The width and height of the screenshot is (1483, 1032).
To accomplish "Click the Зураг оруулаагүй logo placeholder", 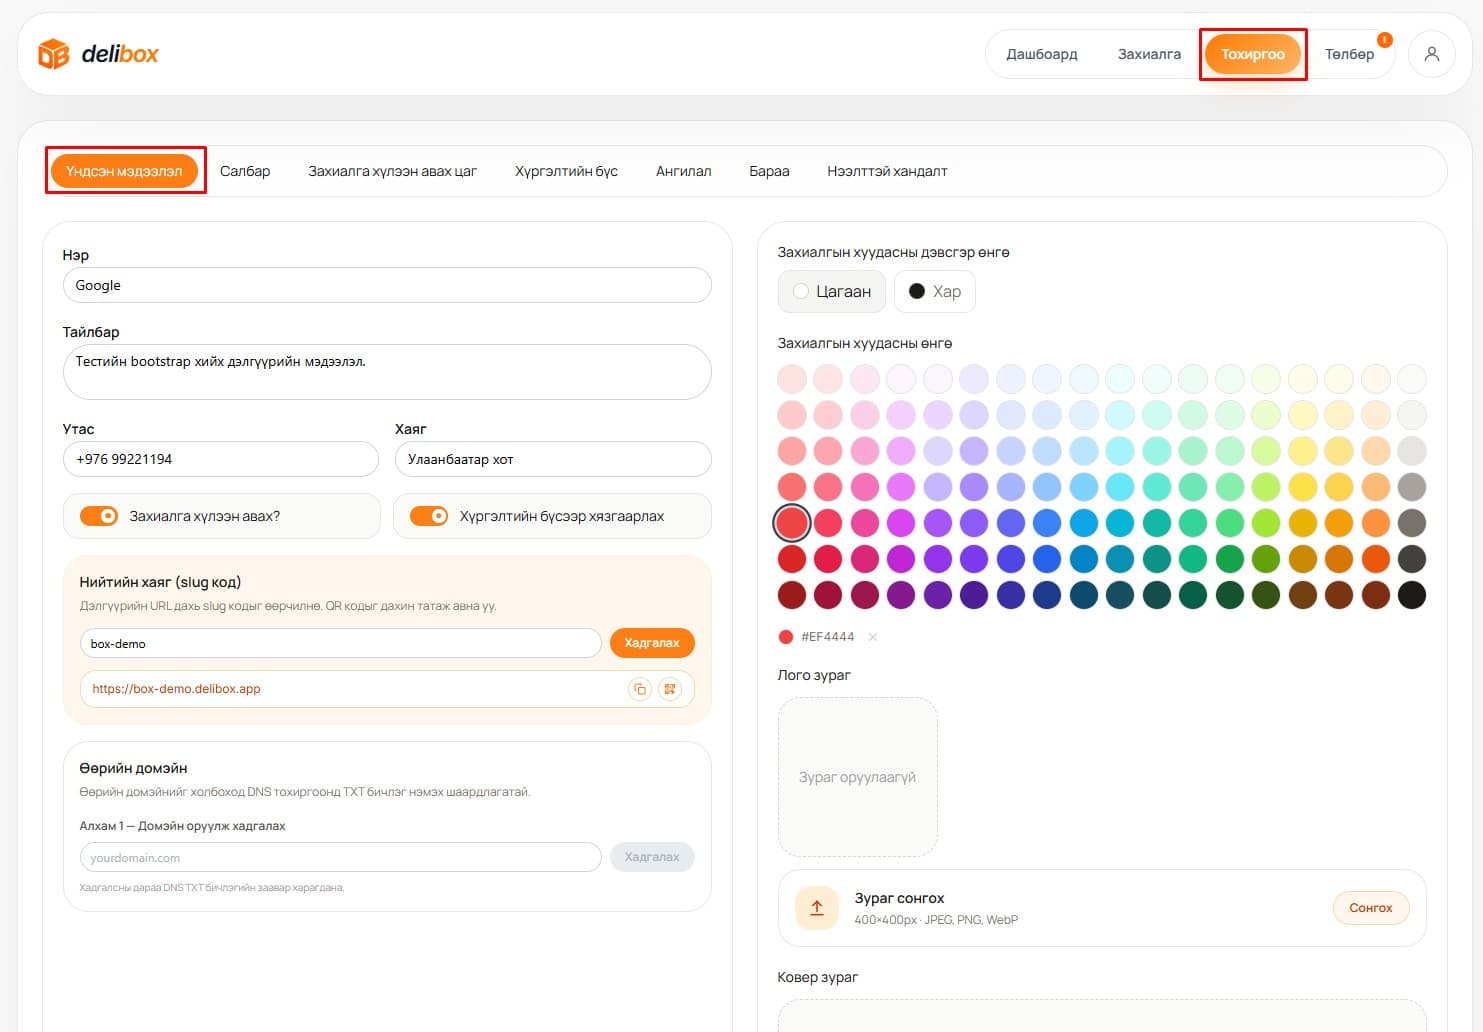I will (x=858, y=777).
